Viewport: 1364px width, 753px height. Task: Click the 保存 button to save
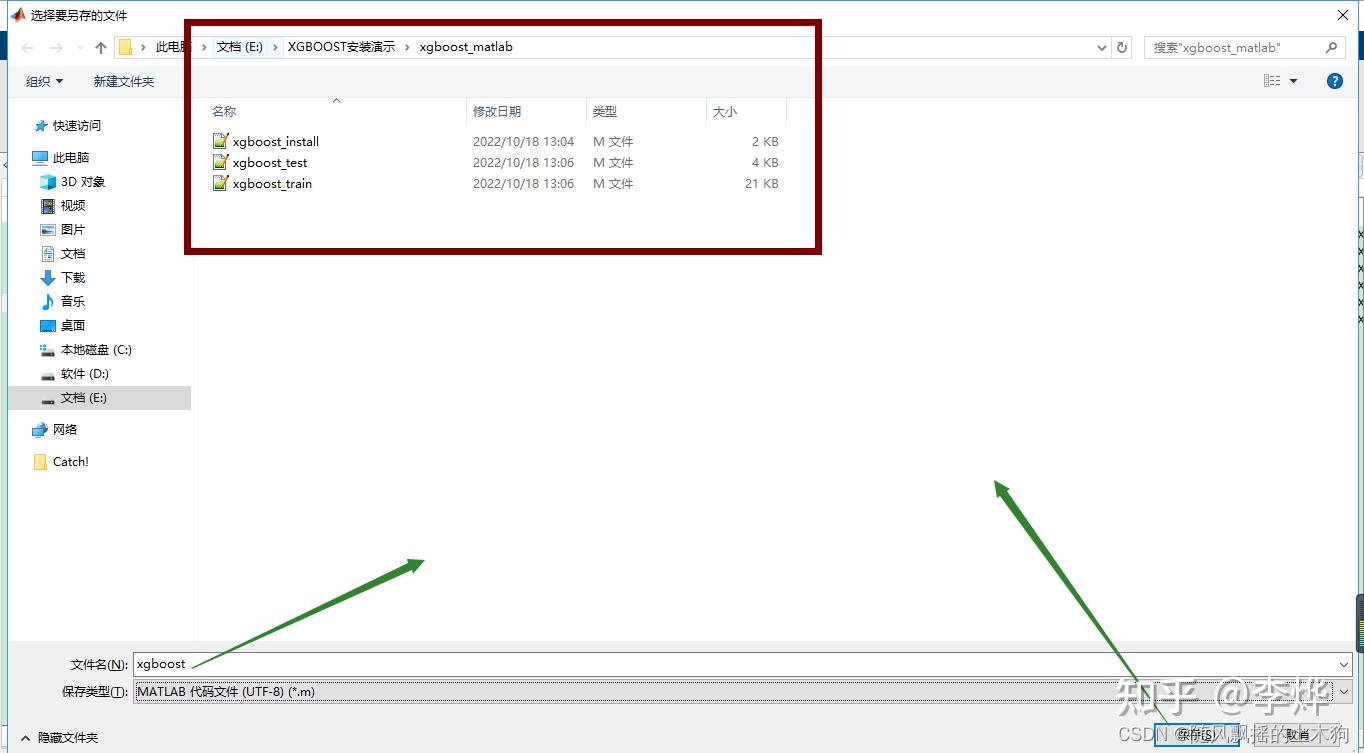coord(1196,733)
